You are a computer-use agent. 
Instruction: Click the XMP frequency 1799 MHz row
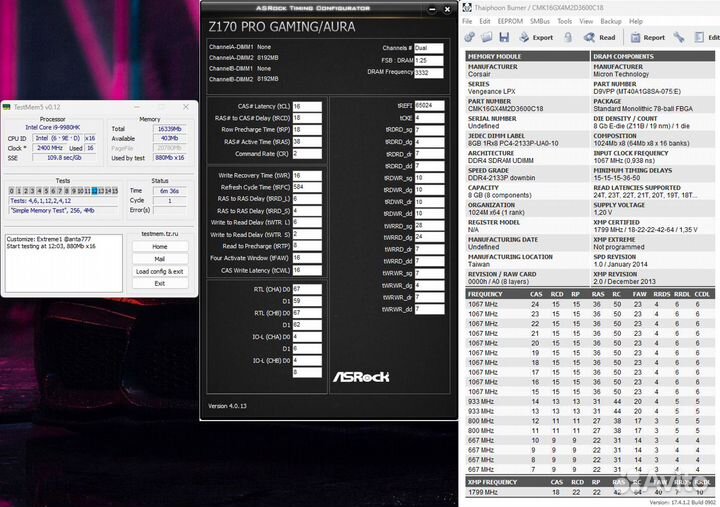tap(590, 492)
